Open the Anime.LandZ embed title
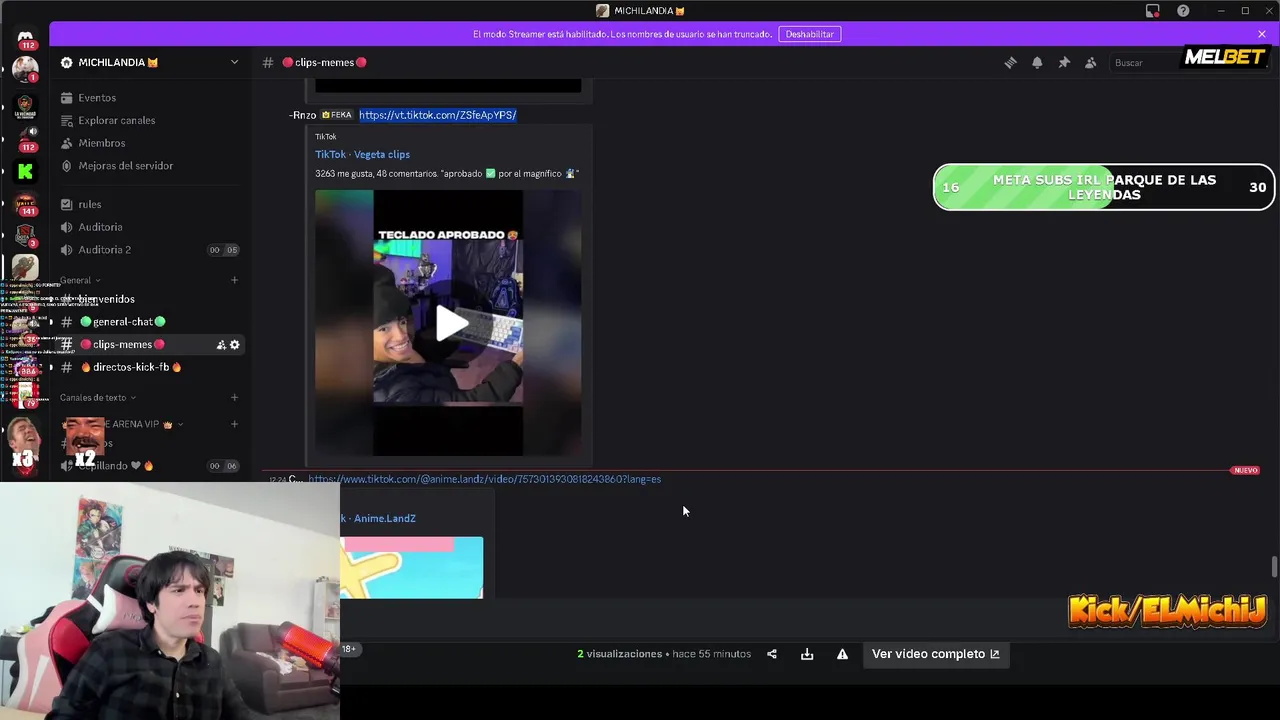This screenshot has width=1280, height=720. coord(378,518)
